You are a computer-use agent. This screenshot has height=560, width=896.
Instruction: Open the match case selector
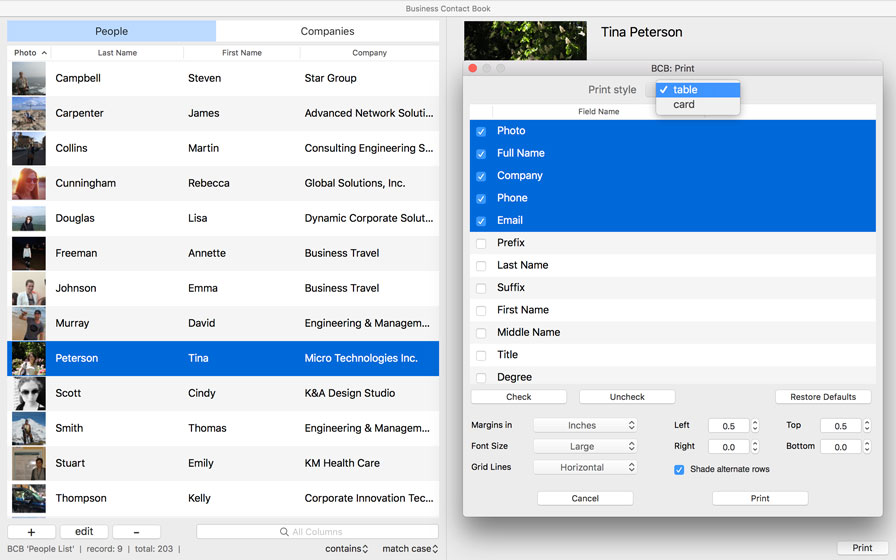coord(410,548)
